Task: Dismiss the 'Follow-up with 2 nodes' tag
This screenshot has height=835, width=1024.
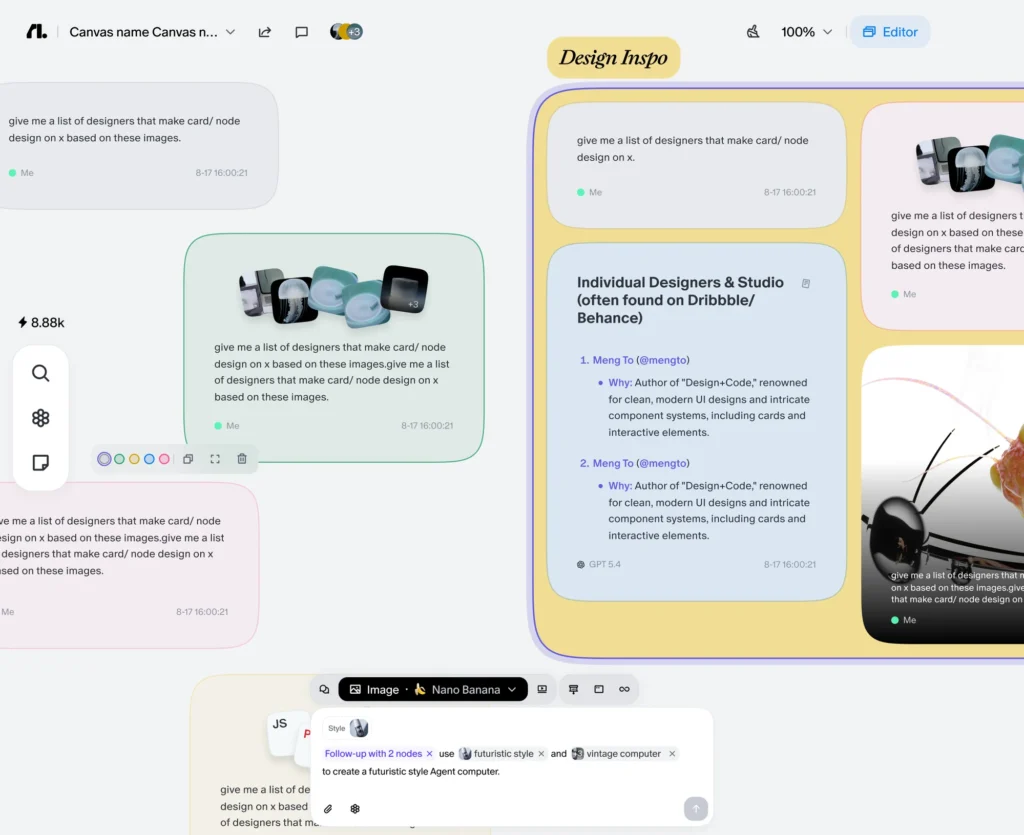Action: click(430, 754)
